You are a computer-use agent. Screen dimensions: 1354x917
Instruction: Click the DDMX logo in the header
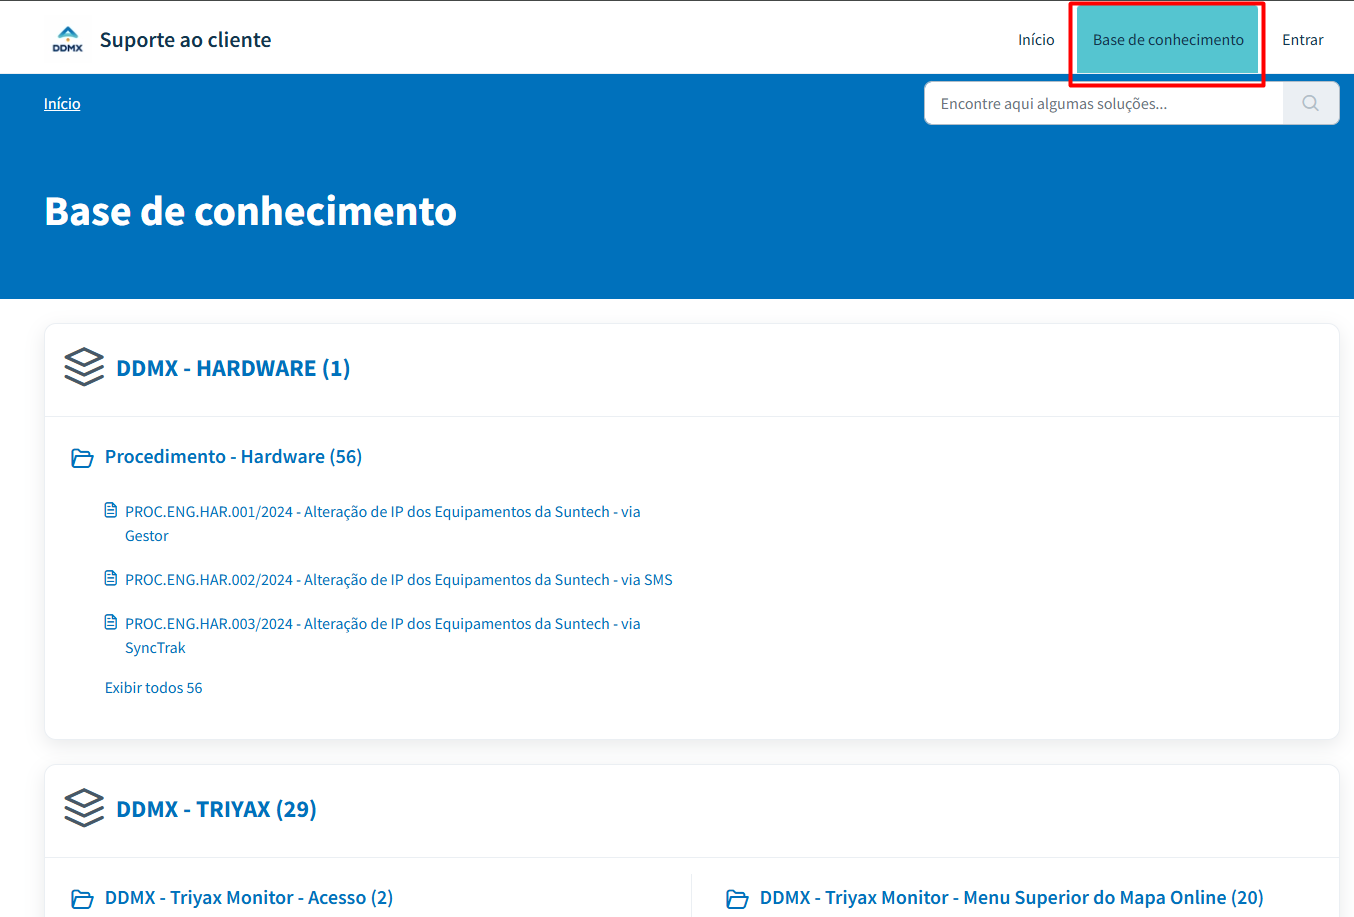(68, 40)
